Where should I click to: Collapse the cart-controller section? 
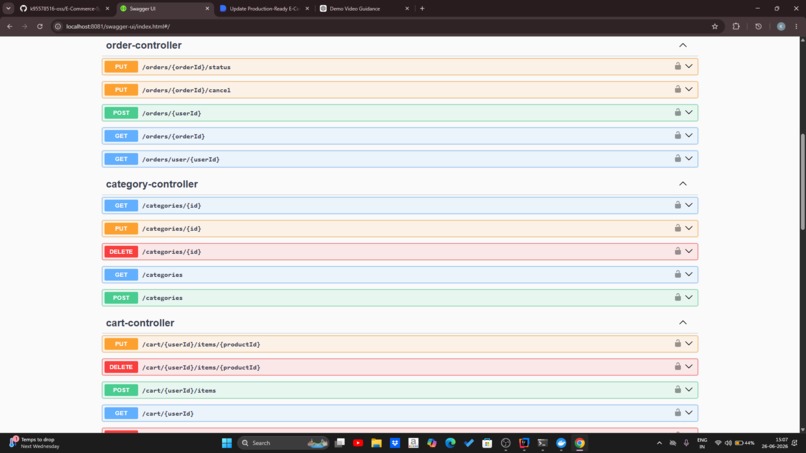683,322
